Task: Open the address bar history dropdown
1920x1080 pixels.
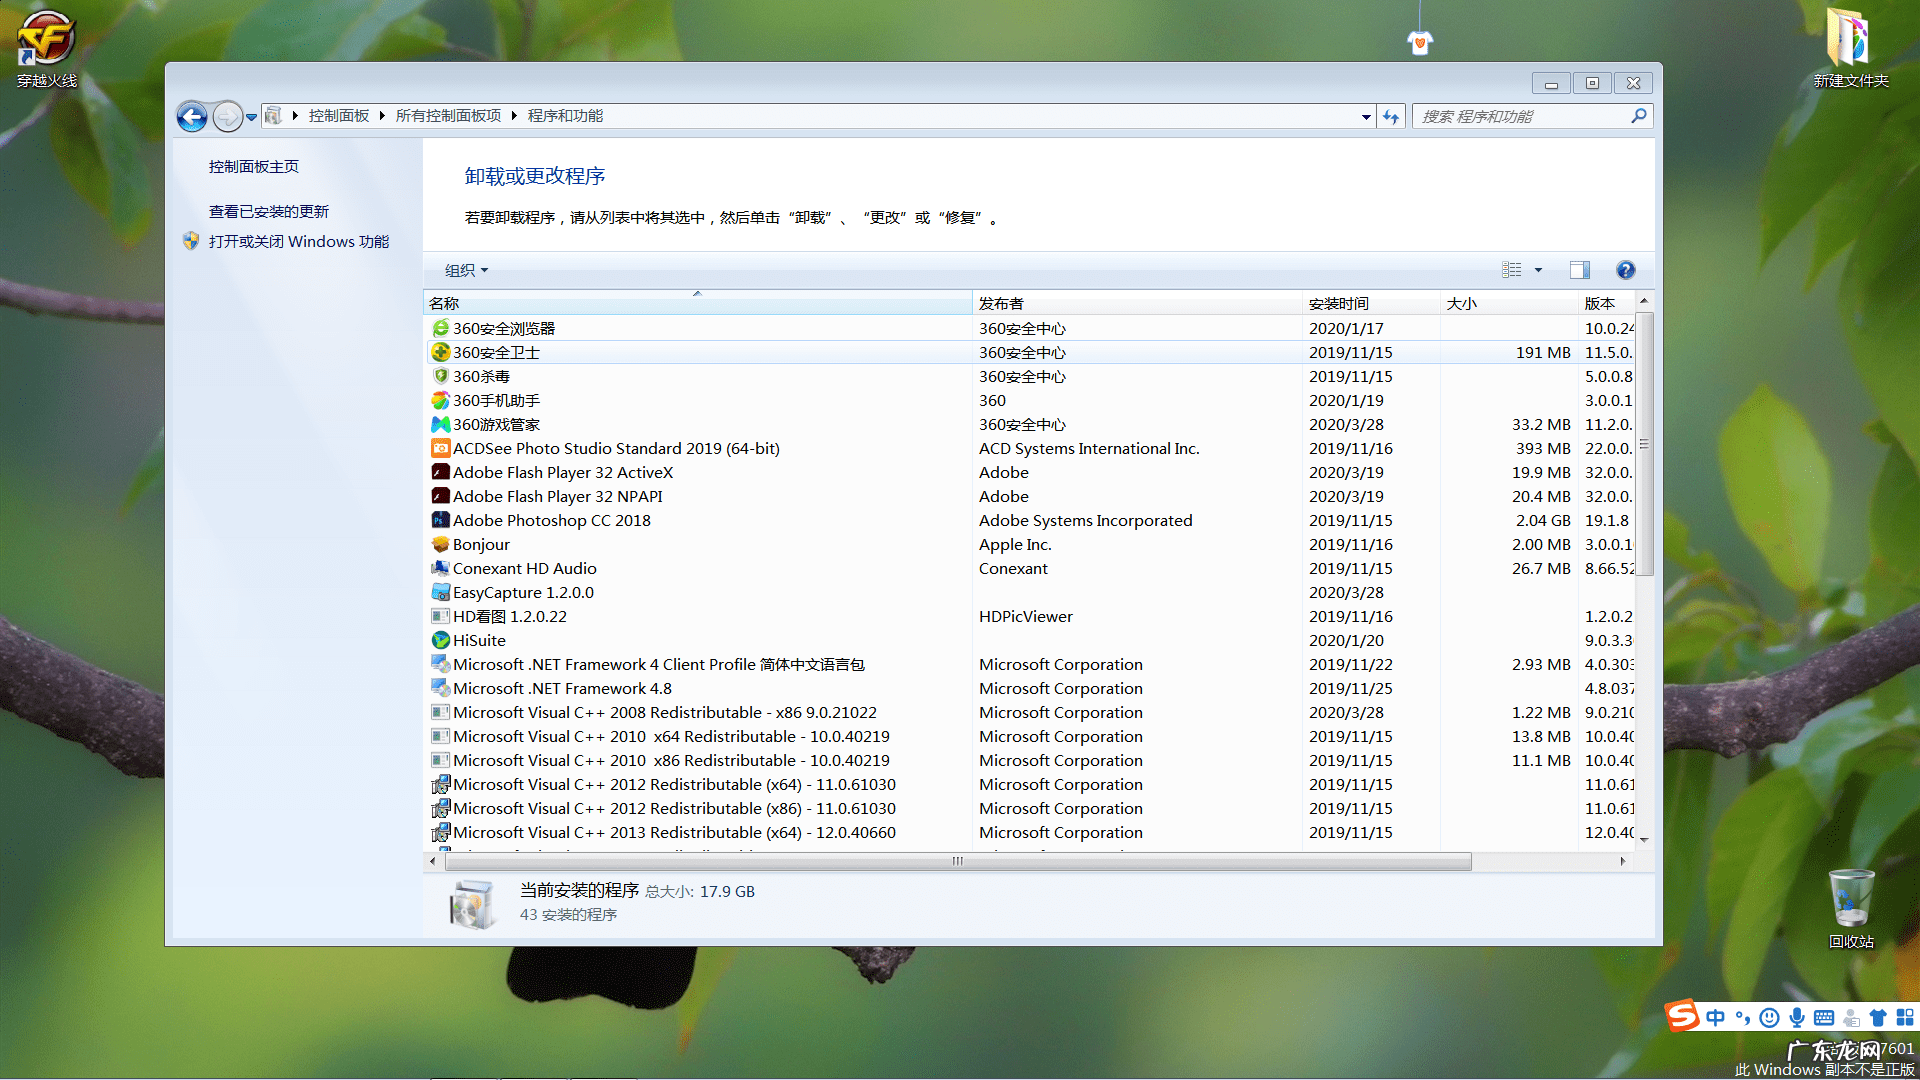Action: (x=1366, y=117)
